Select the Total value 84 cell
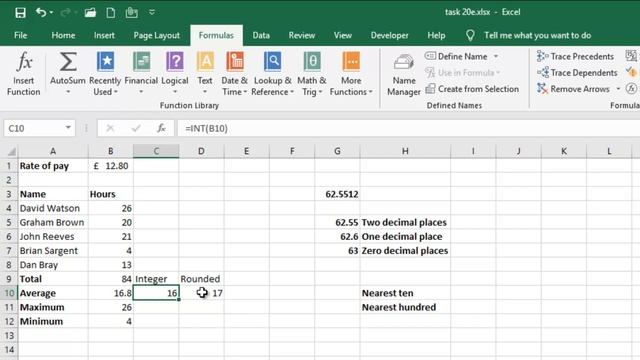640x360 pixels. pos(111,279)
